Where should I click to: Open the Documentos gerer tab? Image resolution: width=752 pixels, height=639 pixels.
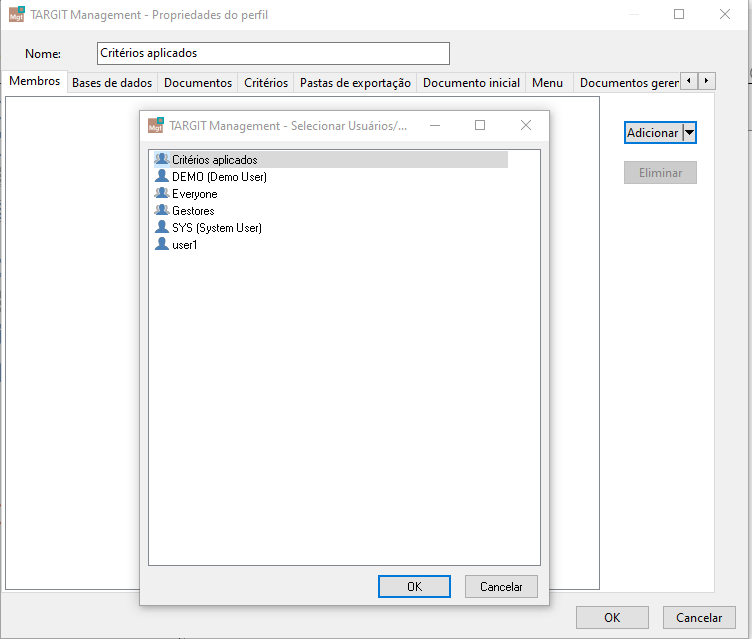pos(629,83)
